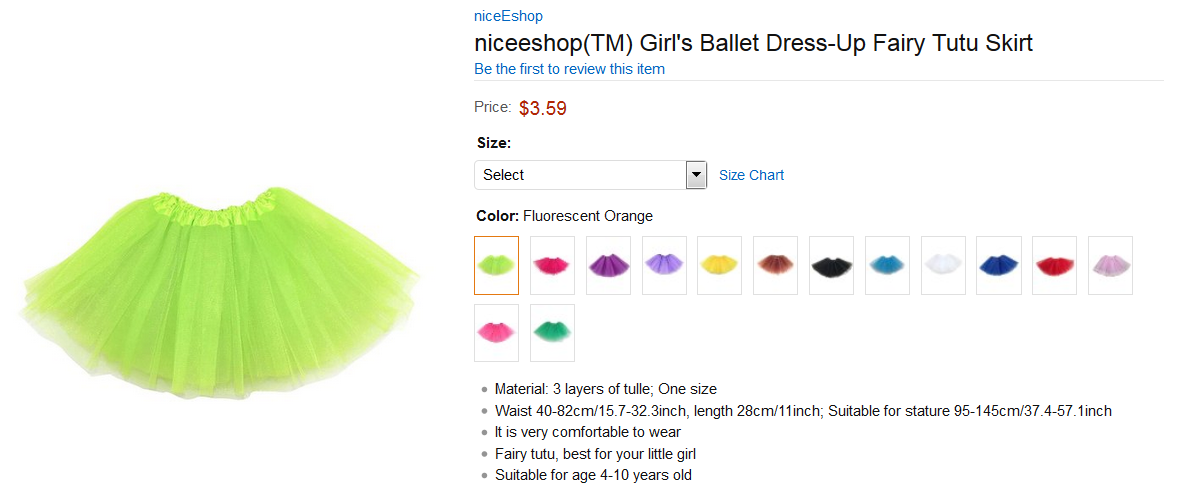Viewport: 1191px width, 501px height.
Task: Click the Size dropdown arrow button
Action: click(697, 175)
